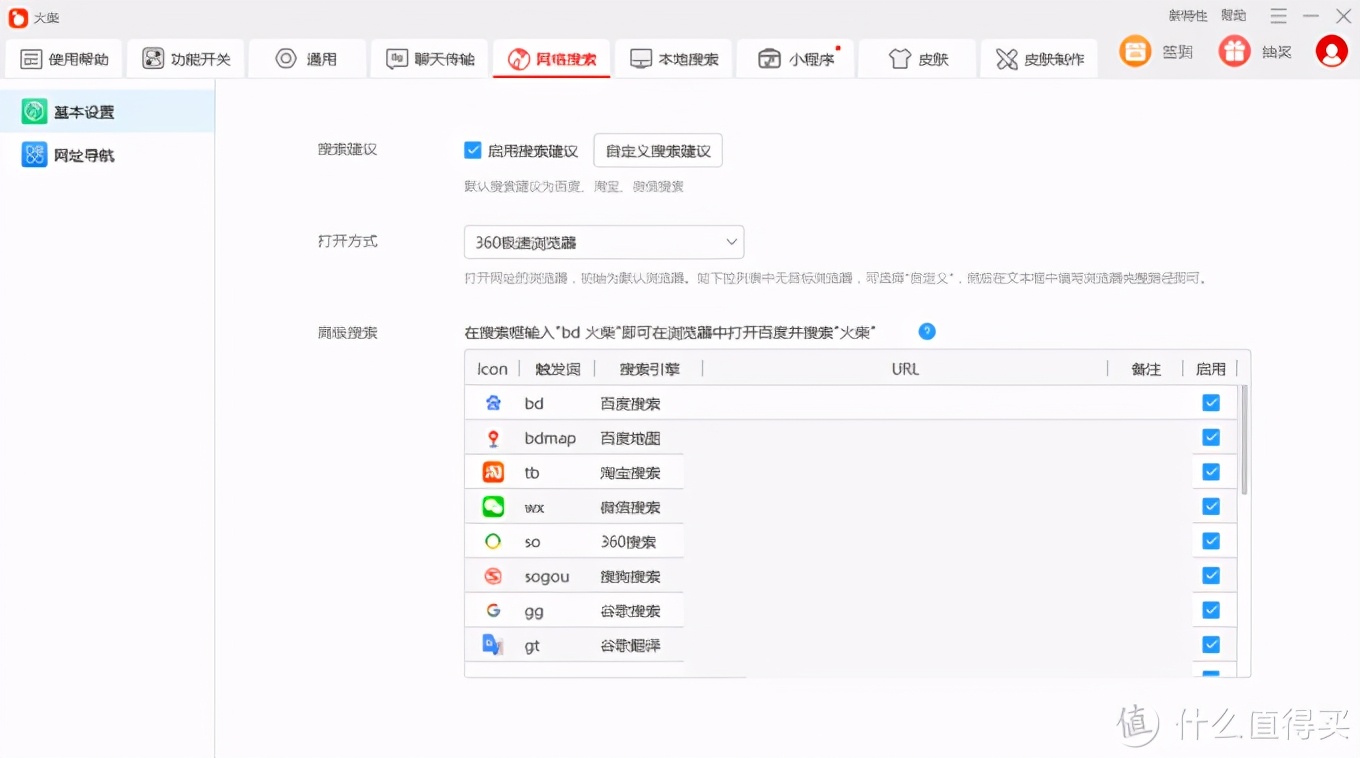This screenshot has height=758, width=1360.
Task: Disable the wx search engine checkbox
Action: (x=1211, y=506)
